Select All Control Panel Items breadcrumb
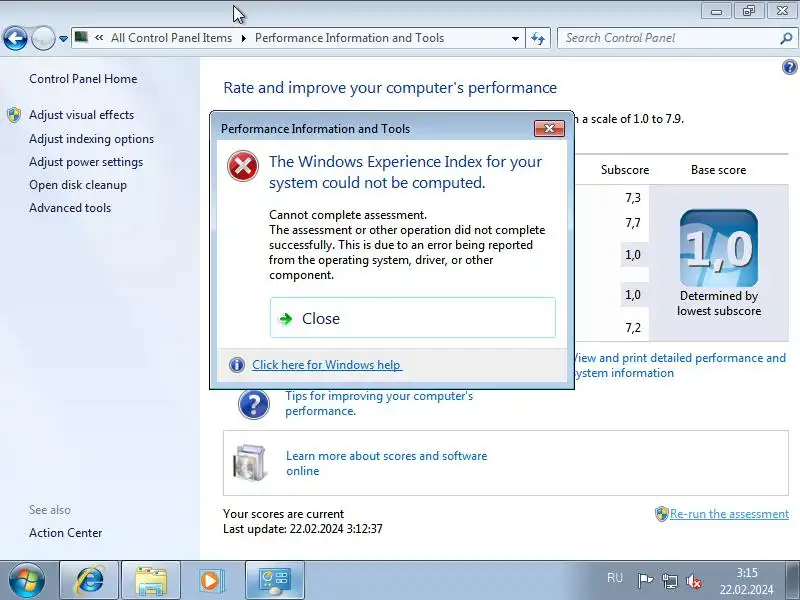The image size is (800, 600). [171, 38]
